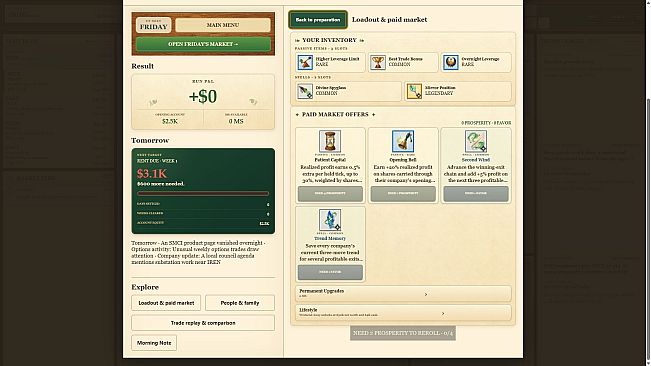Expand the Permanent Upgrades section

403,293
